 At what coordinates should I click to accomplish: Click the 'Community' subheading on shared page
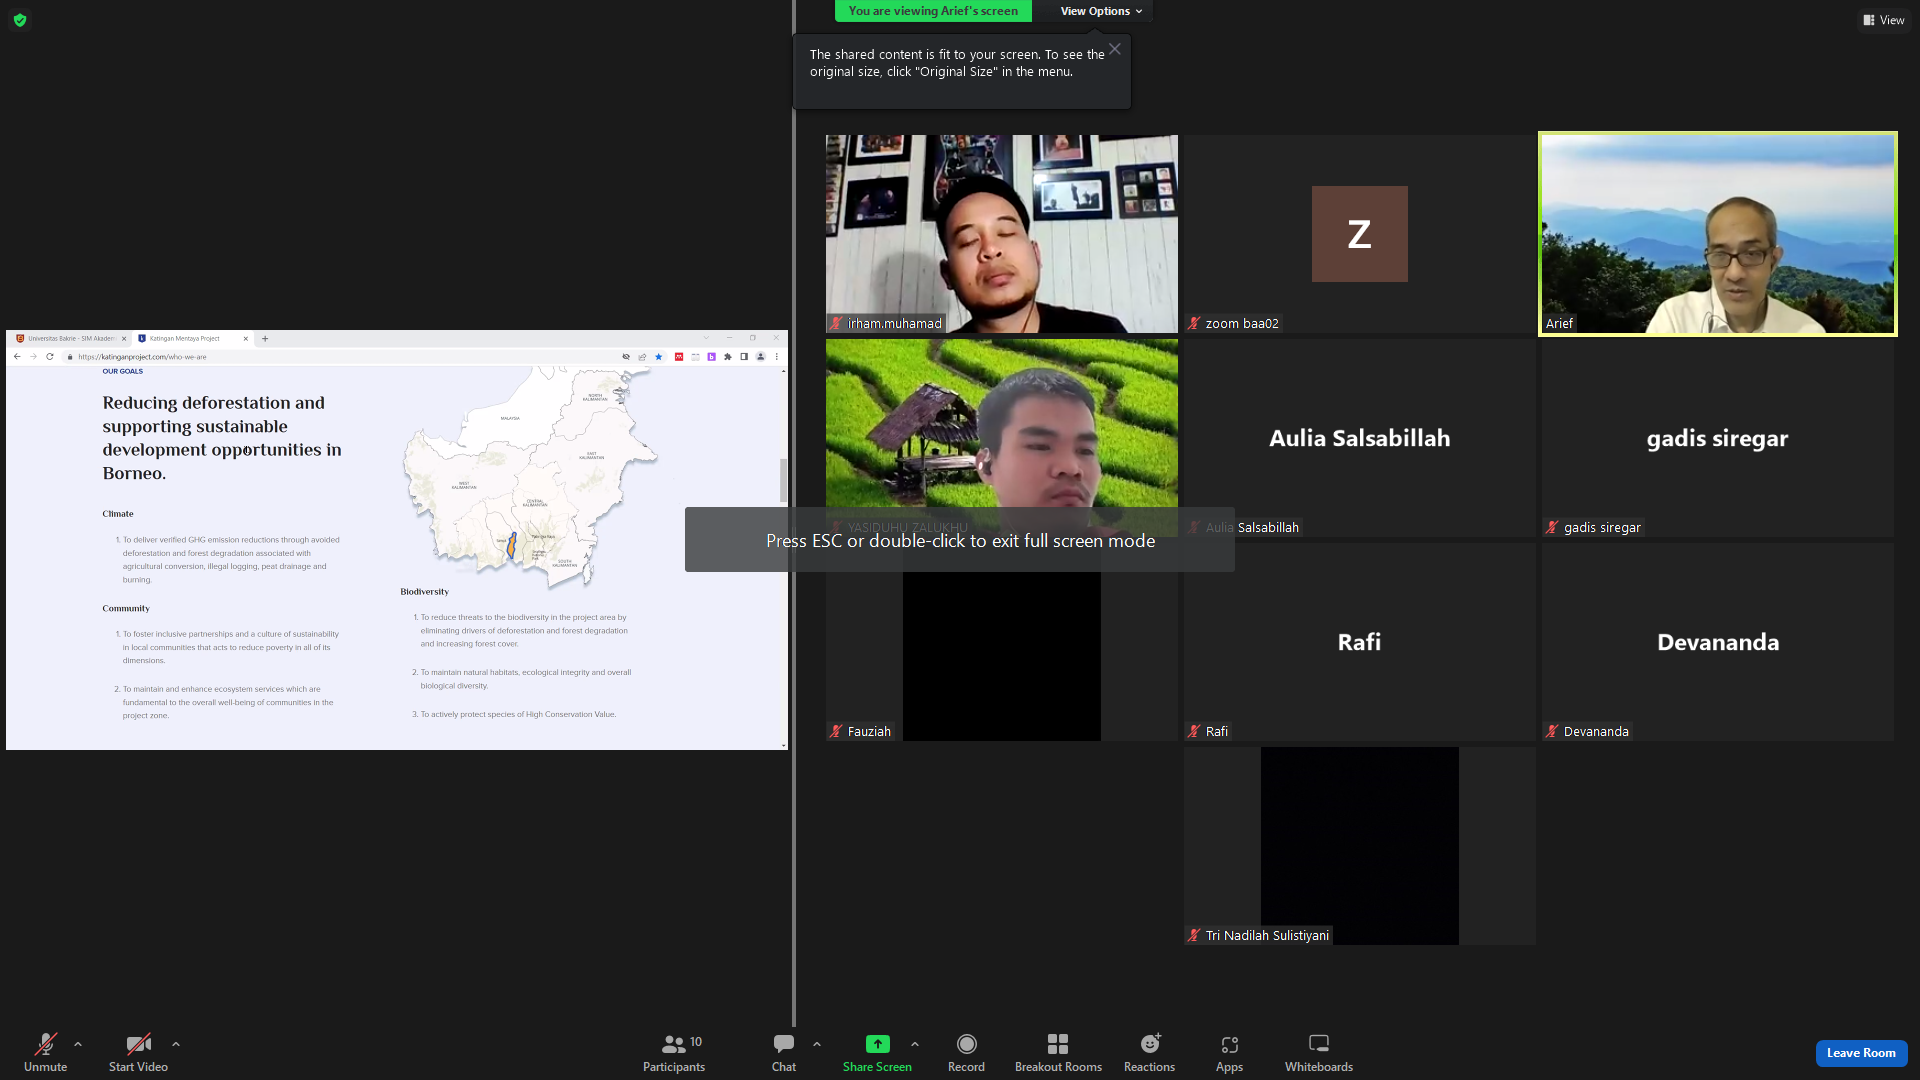coord(126,609)
